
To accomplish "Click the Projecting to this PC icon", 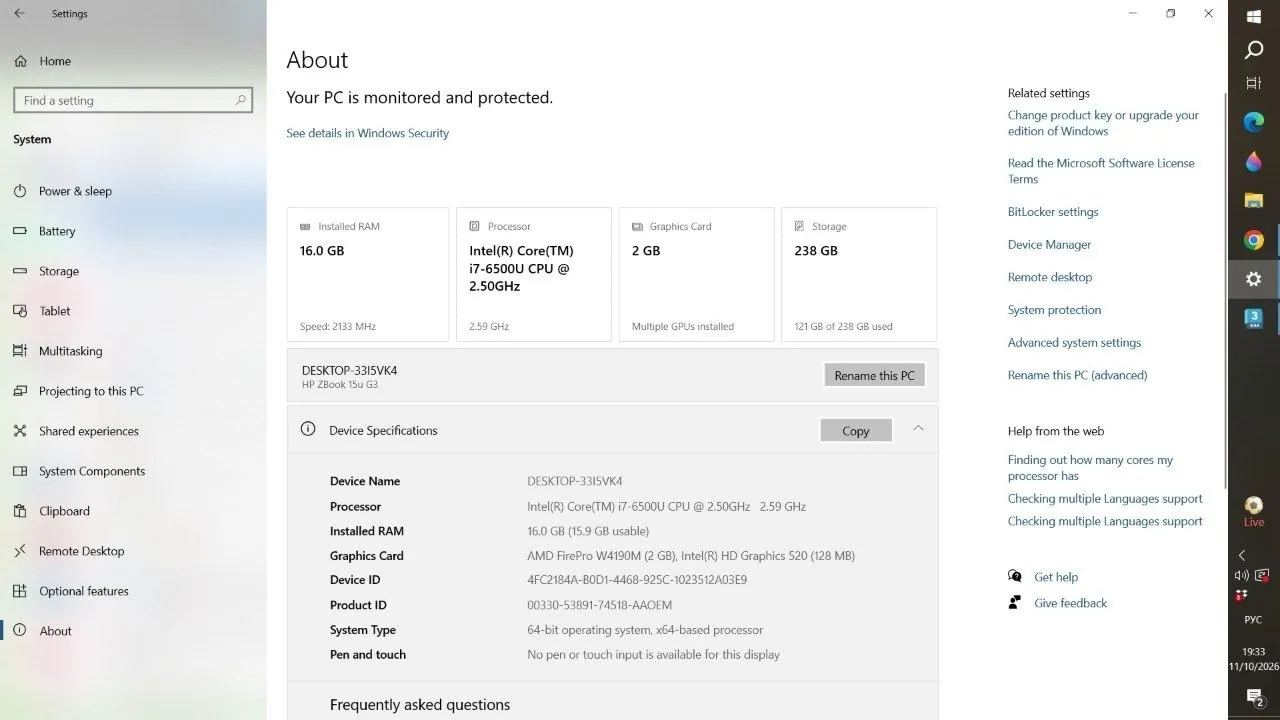I will tap(20, 391).
